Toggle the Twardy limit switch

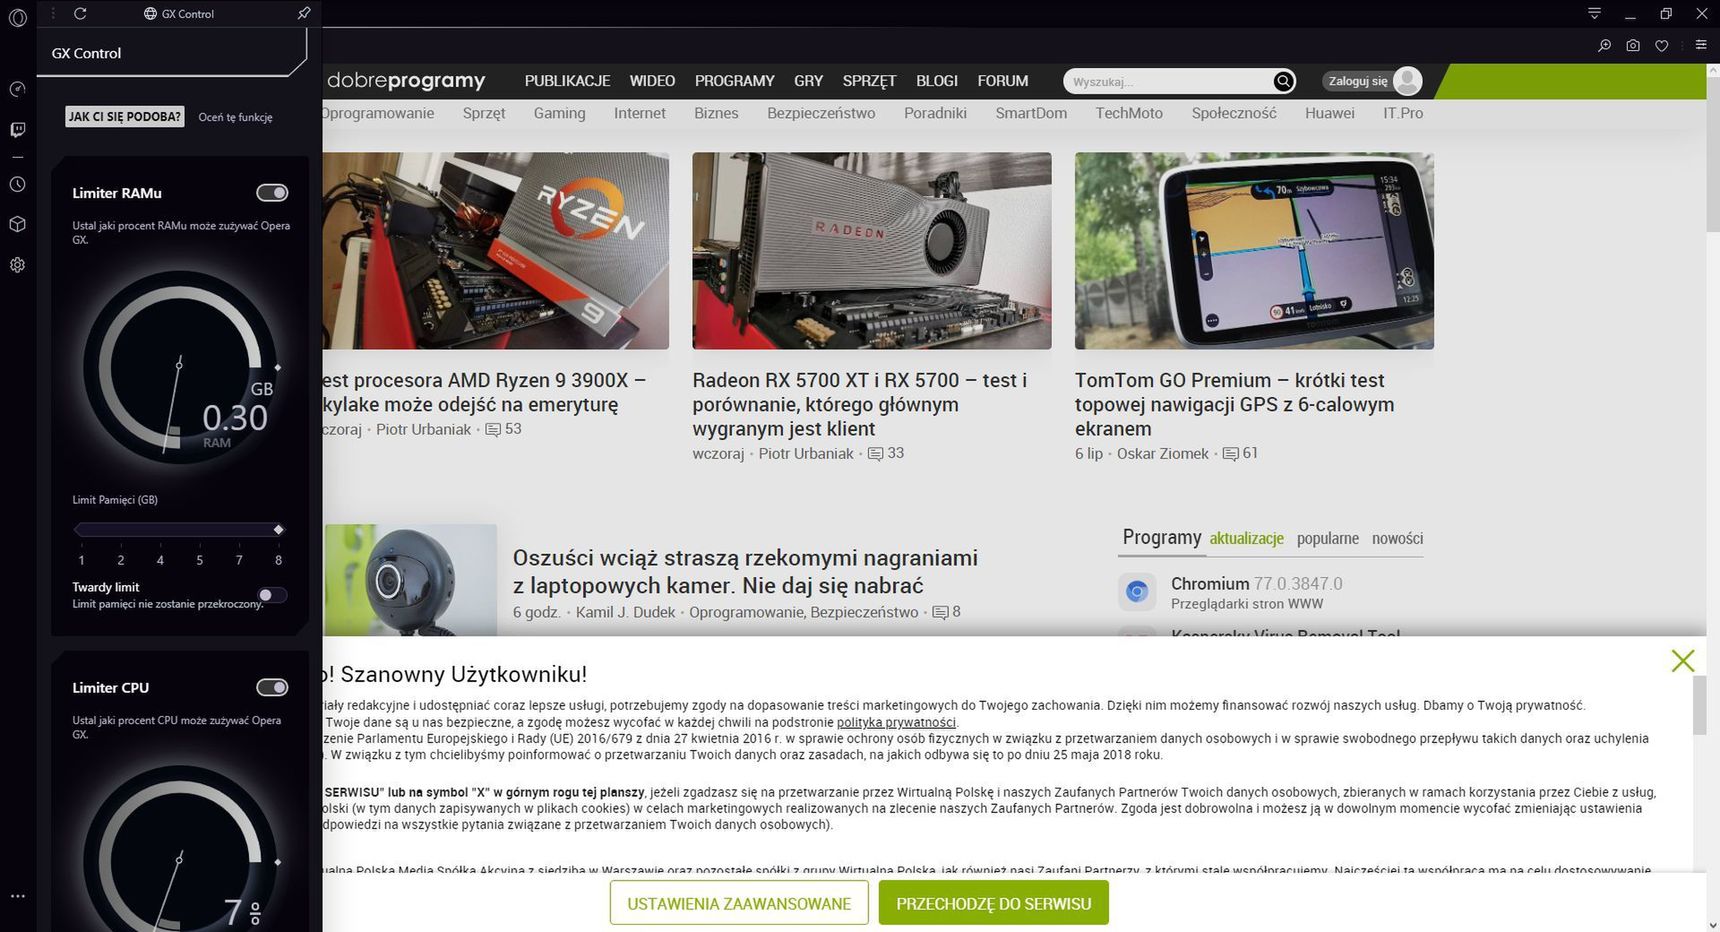click(x=272, y=595)
